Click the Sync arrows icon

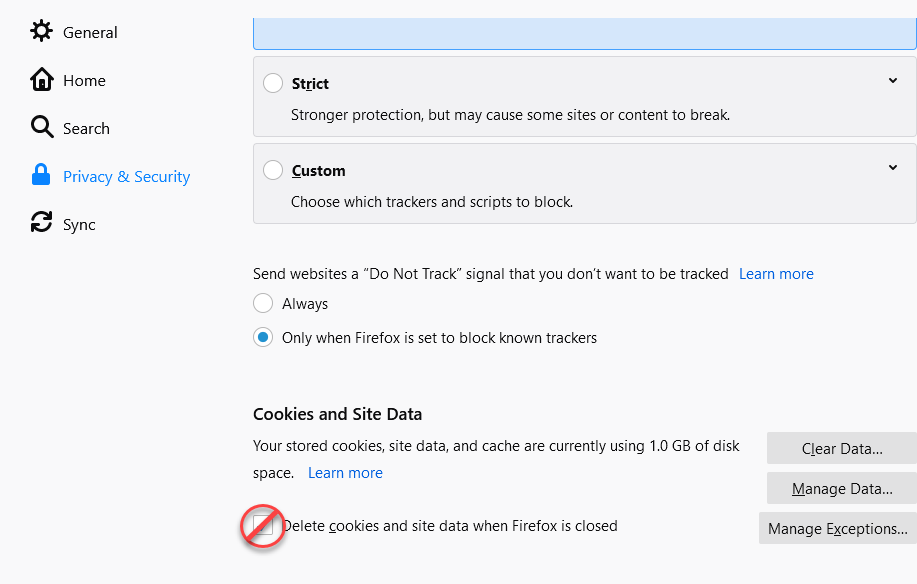[41, 224]
